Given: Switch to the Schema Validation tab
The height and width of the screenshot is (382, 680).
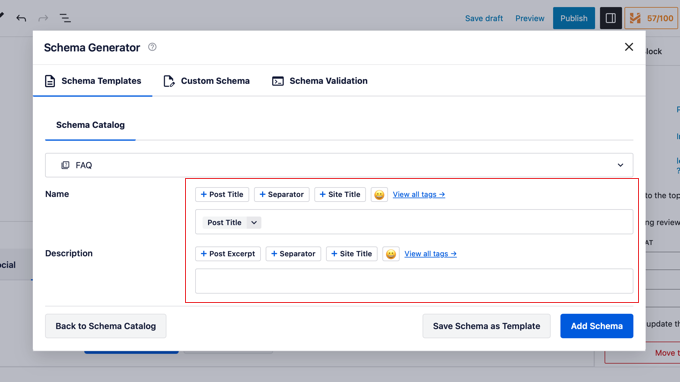Looking at the screenshot, I should coord(320,81).
